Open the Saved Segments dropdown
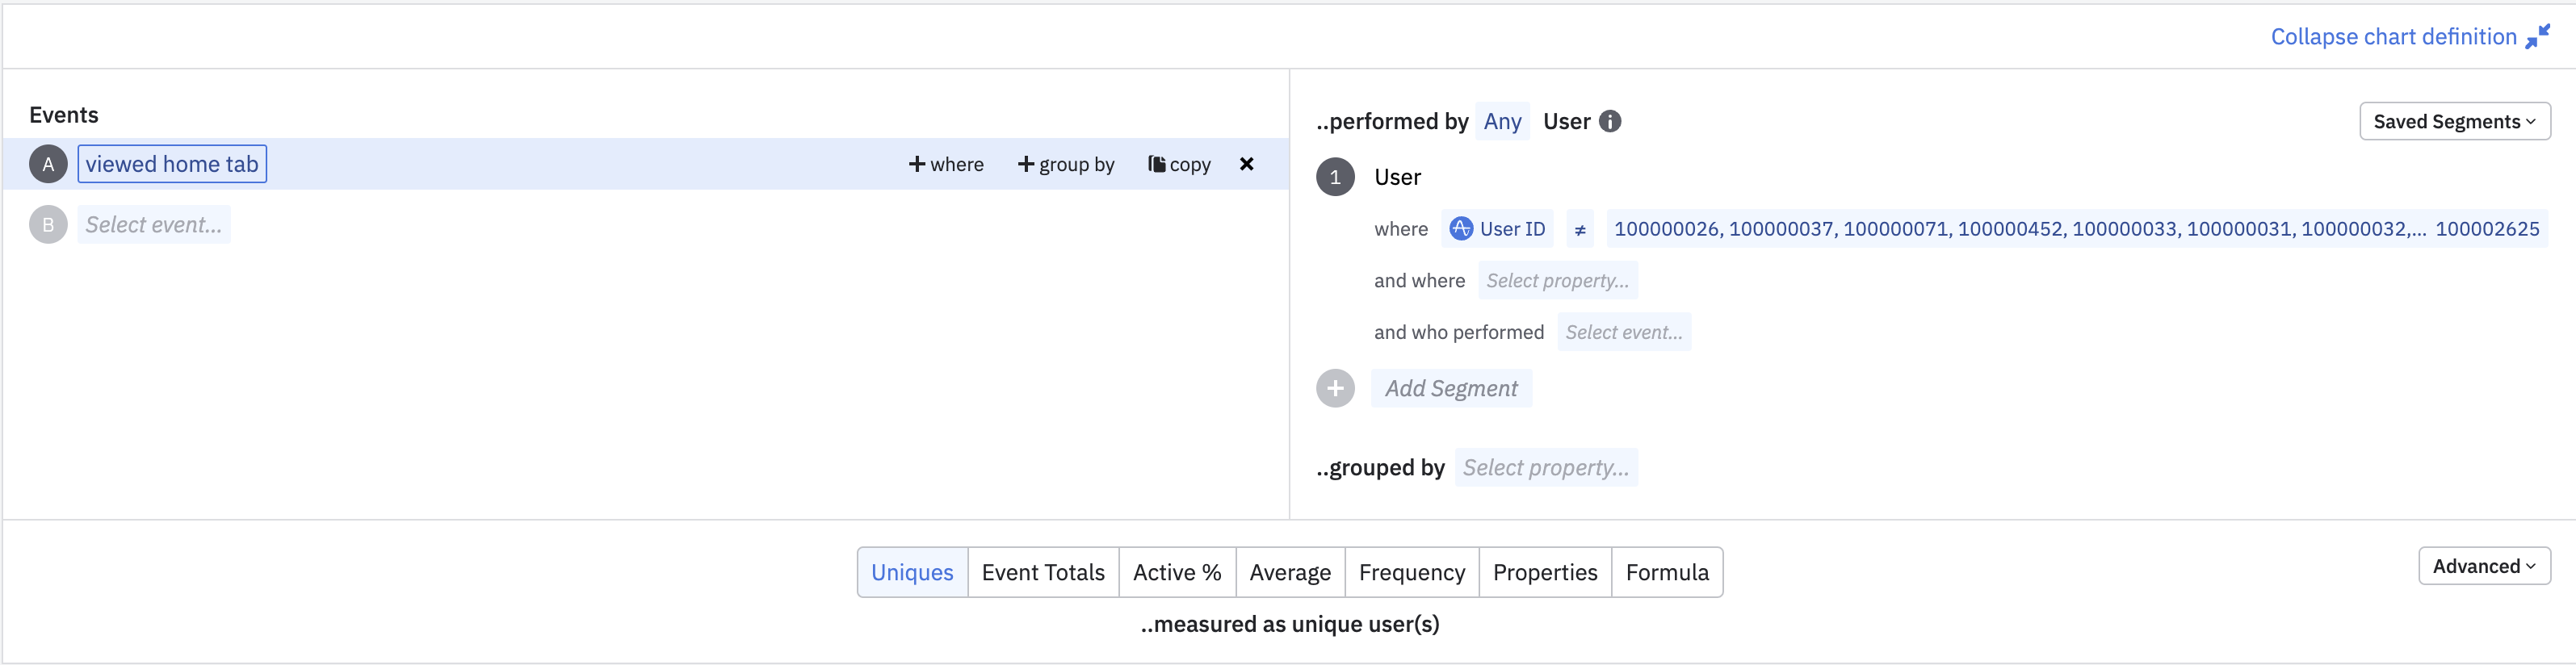Viewport: 2576px width, 665px height. click(x=2454, y=121)
